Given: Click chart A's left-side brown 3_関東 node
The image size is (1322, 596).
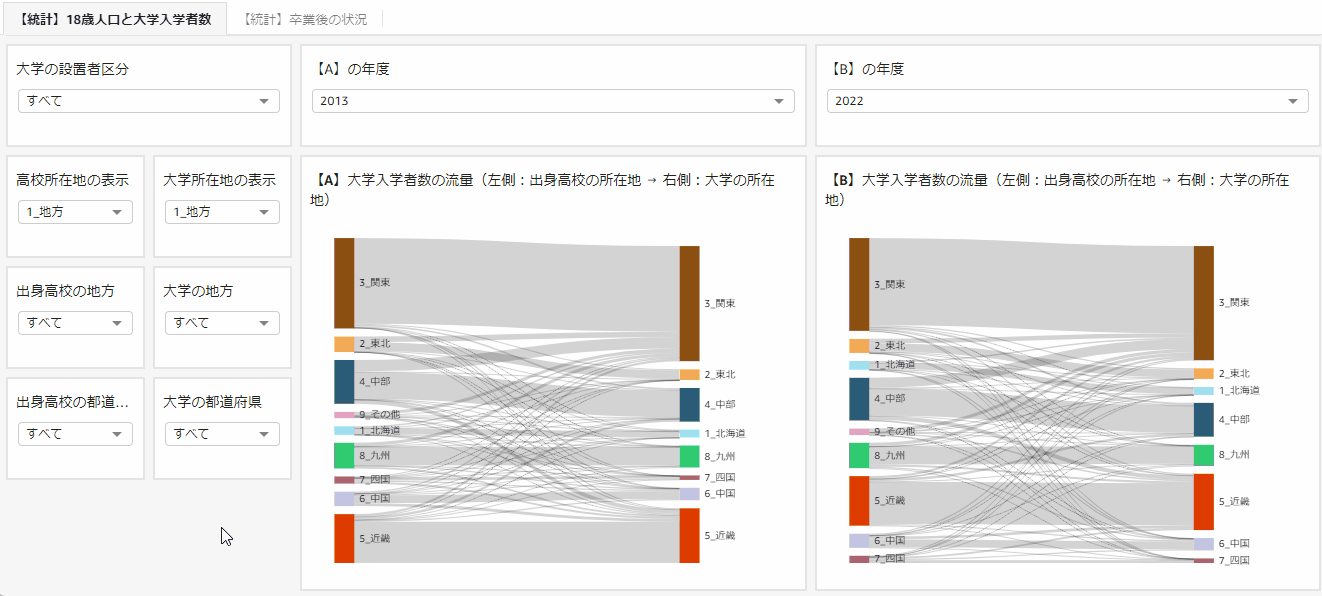Looking at the screenshot, I should point(344,283).
